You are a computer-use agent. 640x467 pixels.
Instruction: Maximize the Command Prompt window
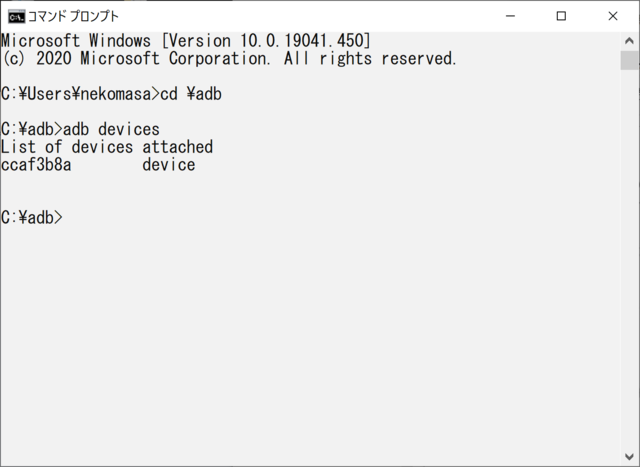[x=561, y=16]
